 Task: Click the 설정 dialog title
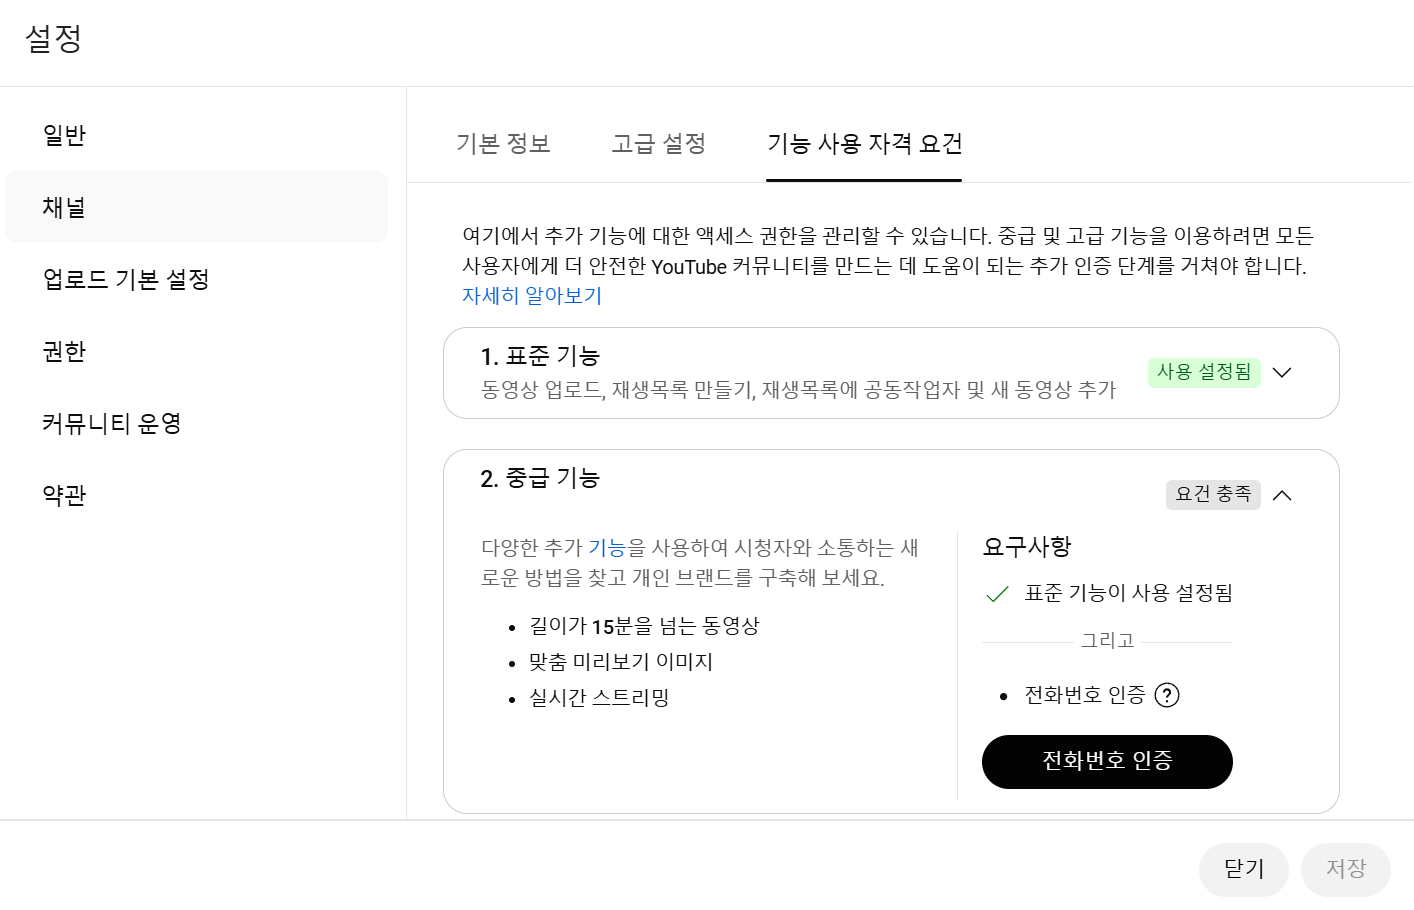tap(53, 39)
